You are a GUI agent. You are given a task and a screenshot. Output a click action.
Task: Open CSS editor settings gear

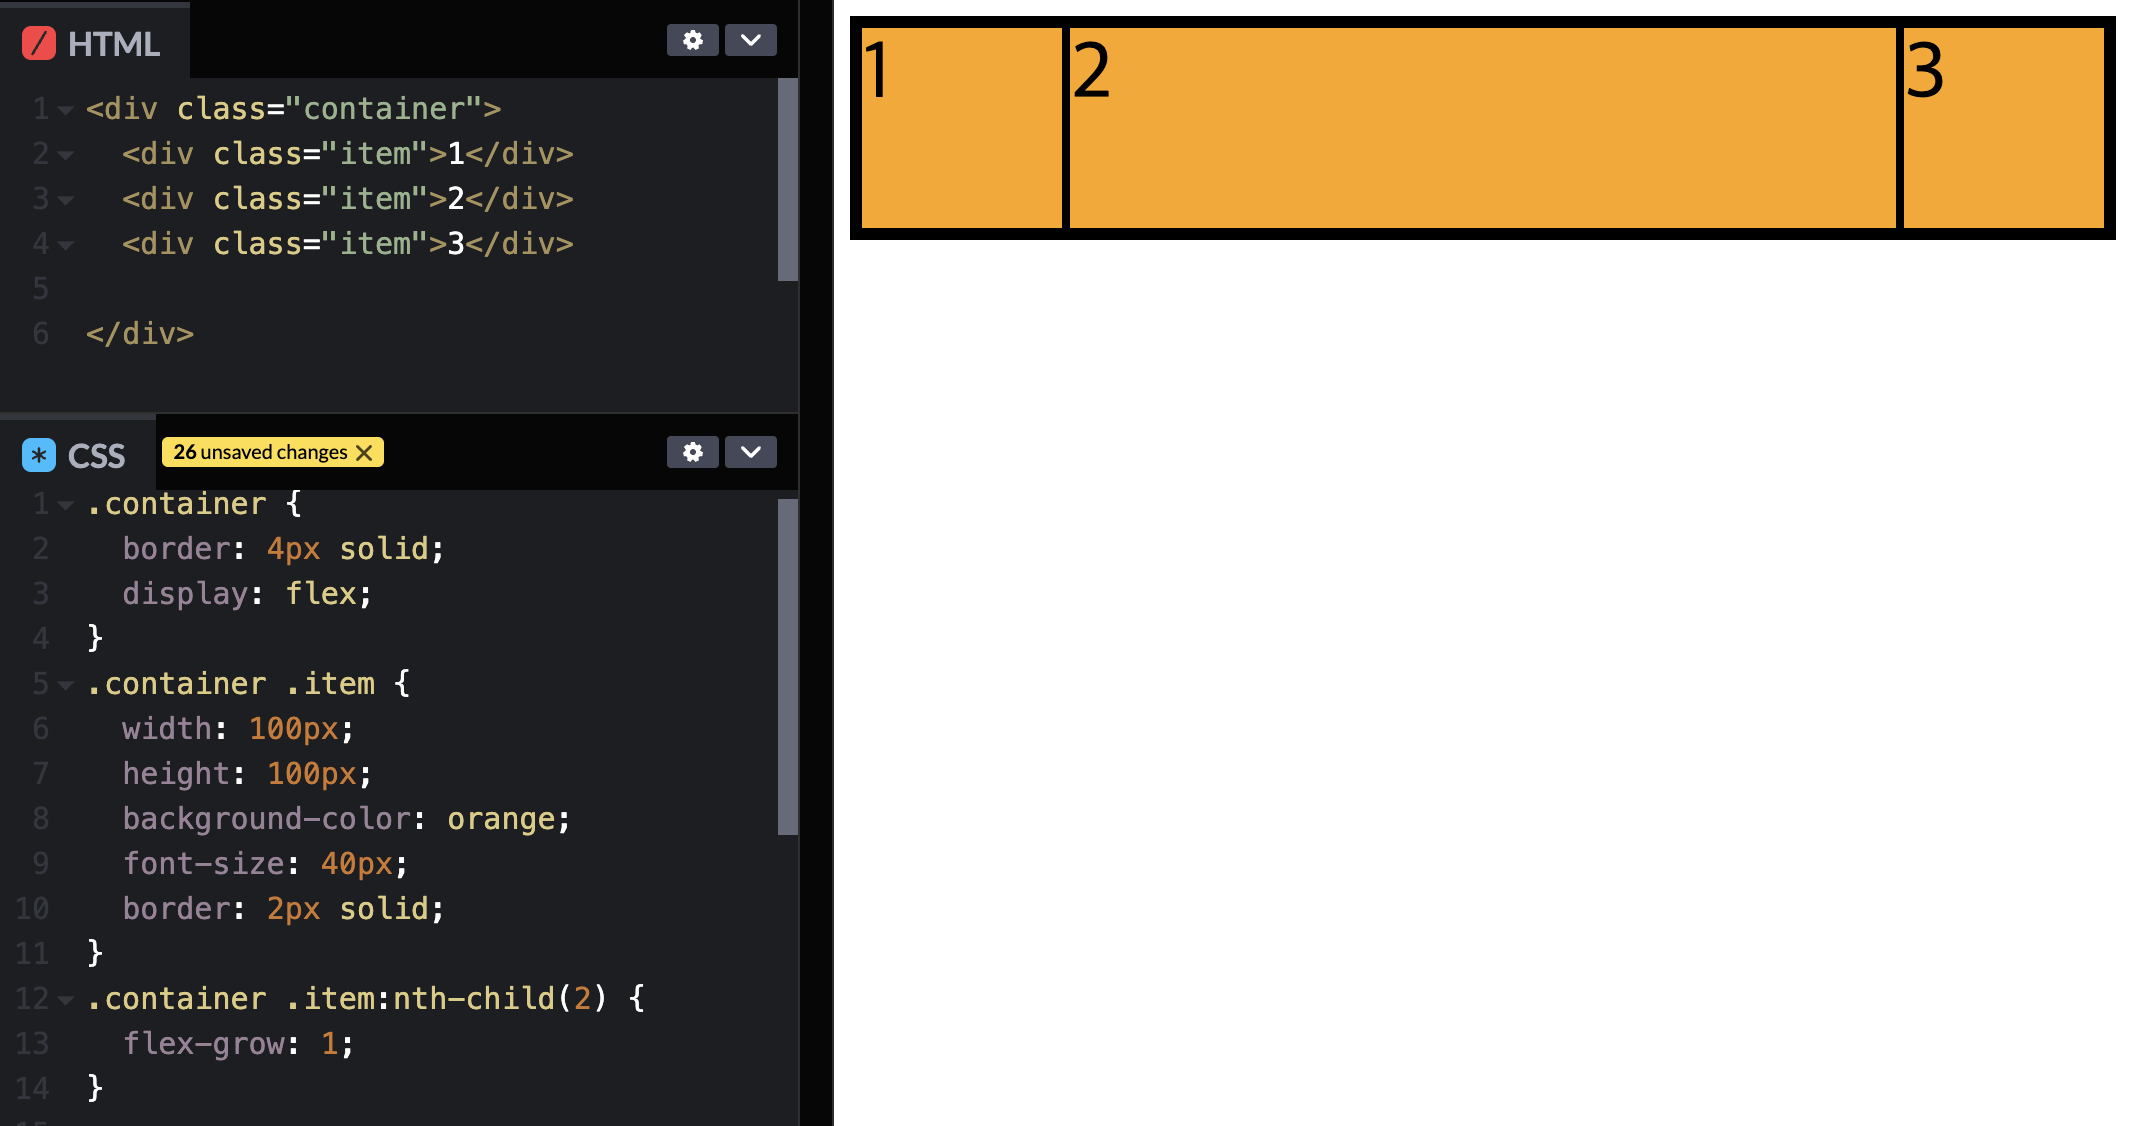click(x=692, y=452)
